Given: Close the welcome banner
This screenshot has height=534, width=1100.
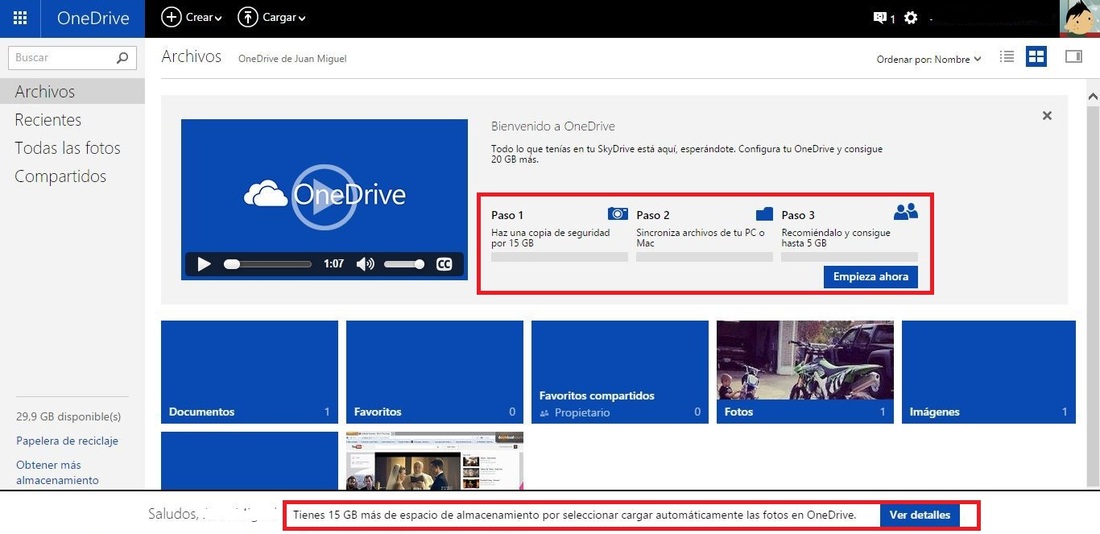Looking at the screenshot, I should (1047, 116).
